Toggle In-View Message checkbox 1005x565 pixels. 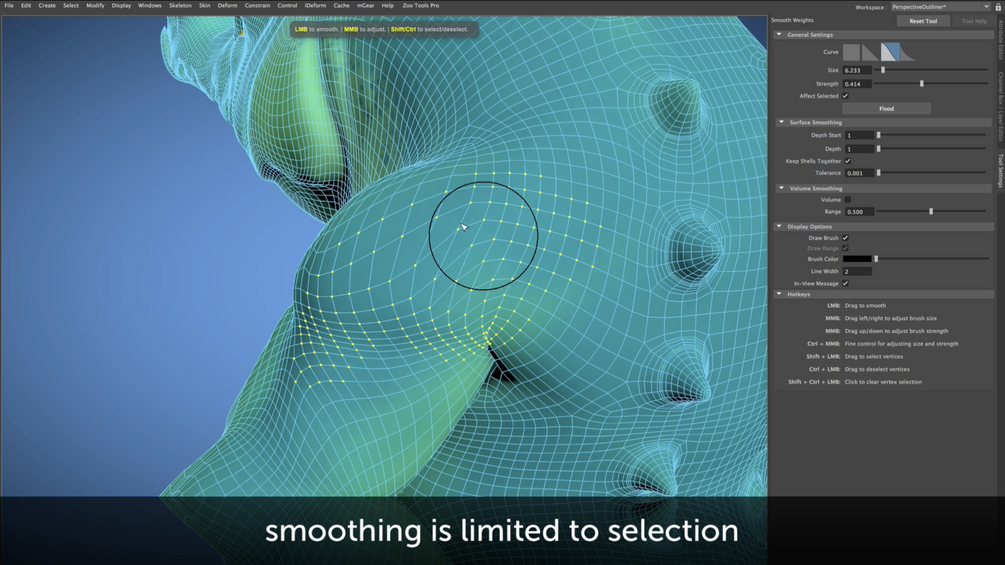845,283
